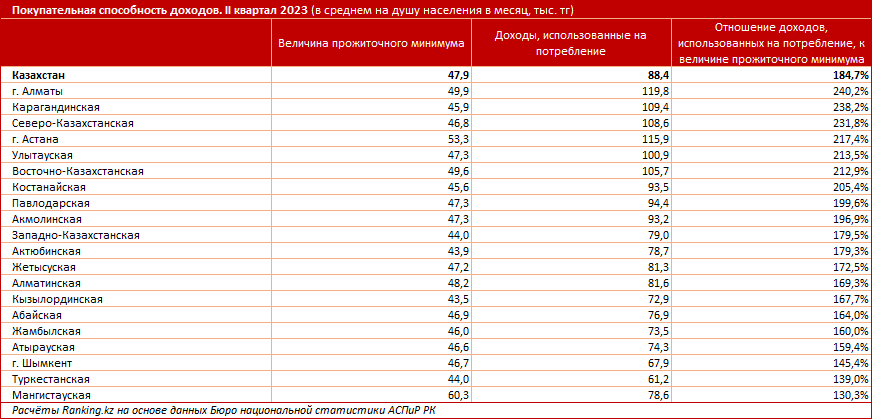Click the 119,8 consumption income value

654,91
